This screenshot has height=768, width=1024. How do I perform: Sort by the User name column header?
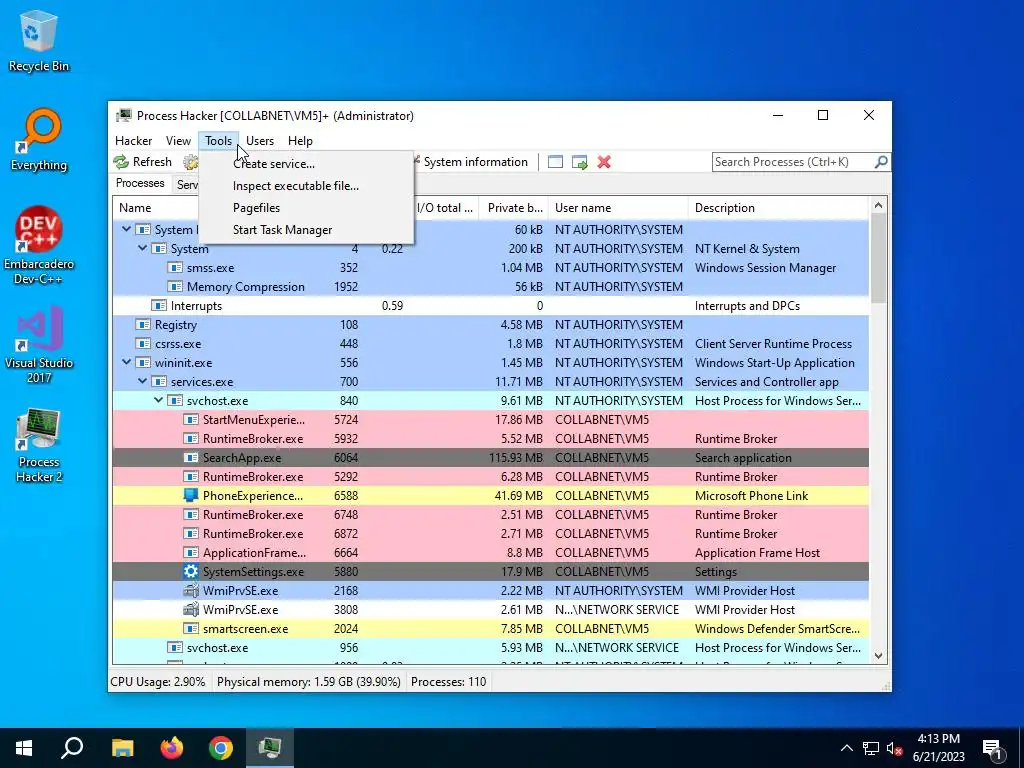click(618, 208)
